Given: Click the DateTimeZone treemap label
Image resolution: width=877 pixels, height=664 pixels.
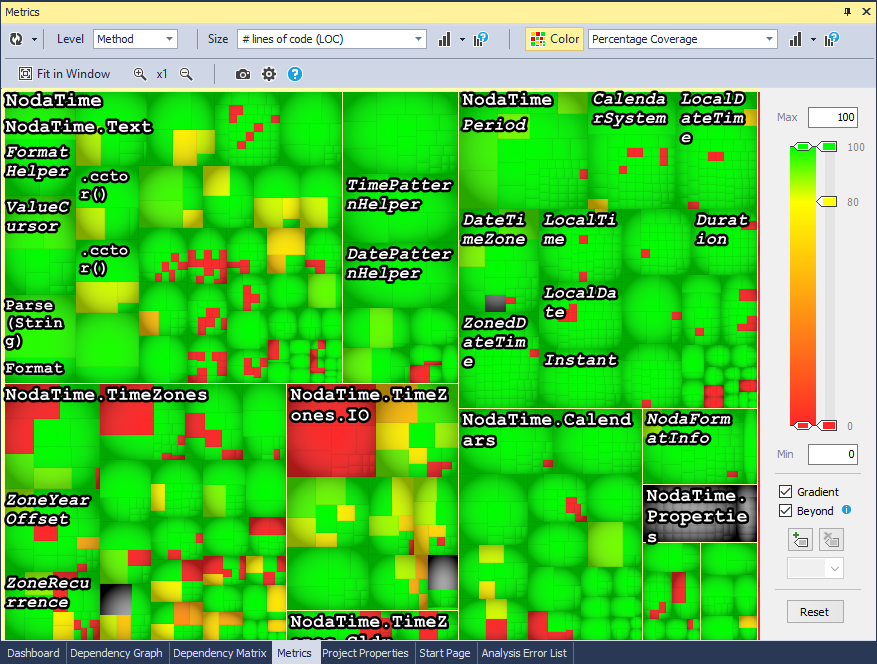Looking at the screenshot, I should (494, 229).
